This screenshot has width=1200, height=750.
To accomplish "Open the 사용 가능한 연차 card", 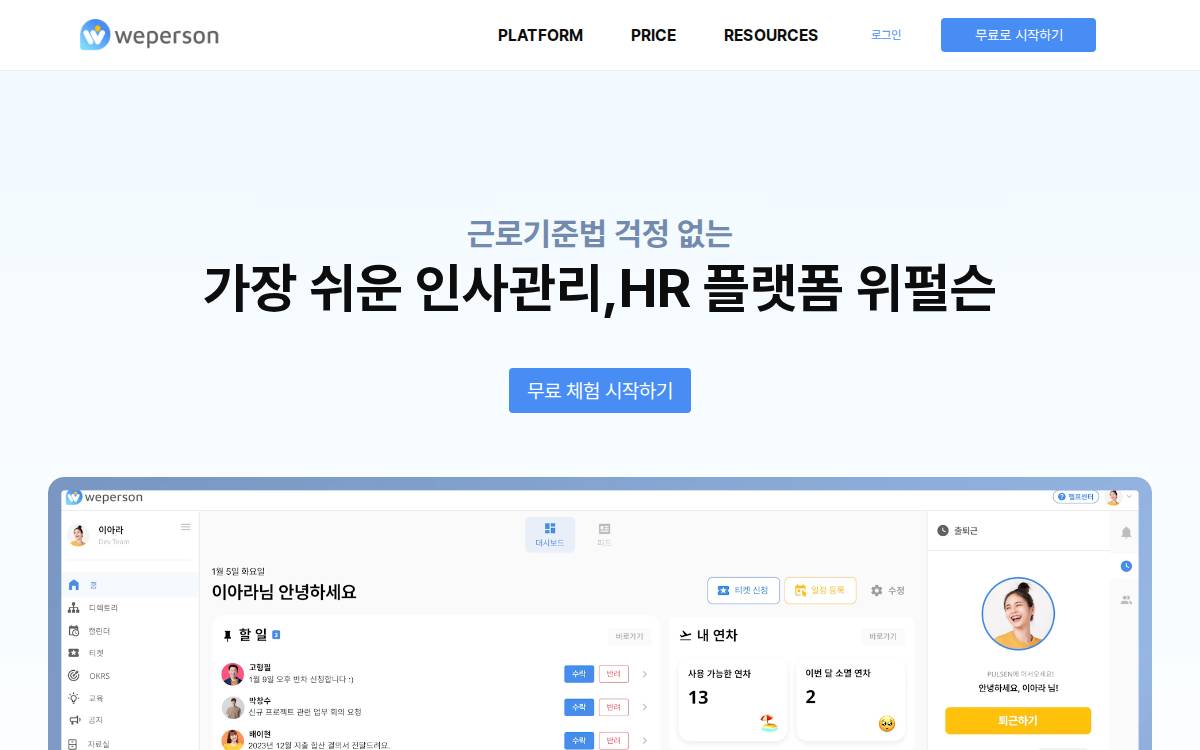I will click(733, 699).
